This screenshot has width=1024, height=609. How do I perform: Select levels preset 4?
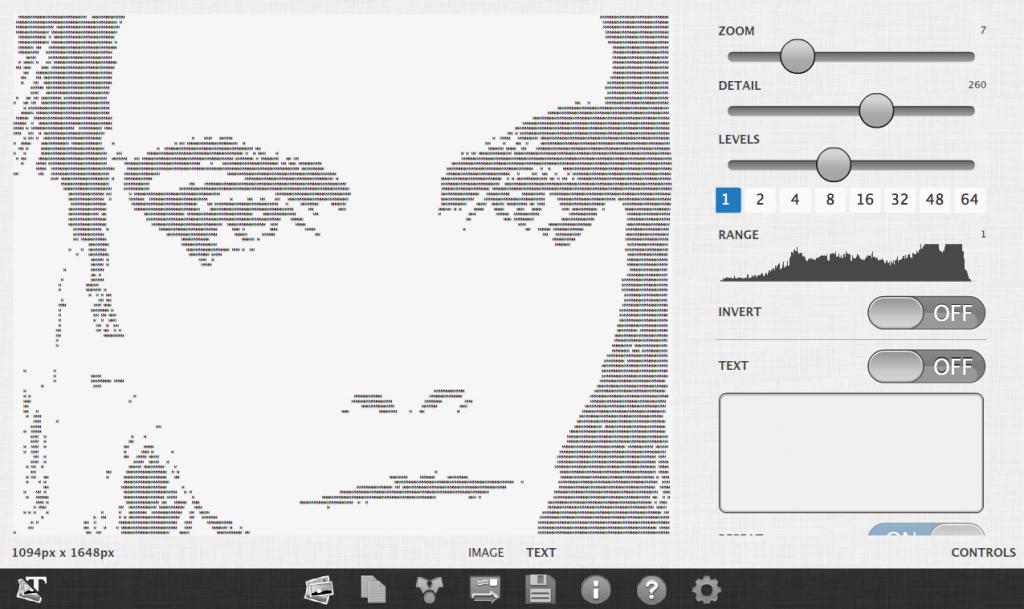point(795,200)
